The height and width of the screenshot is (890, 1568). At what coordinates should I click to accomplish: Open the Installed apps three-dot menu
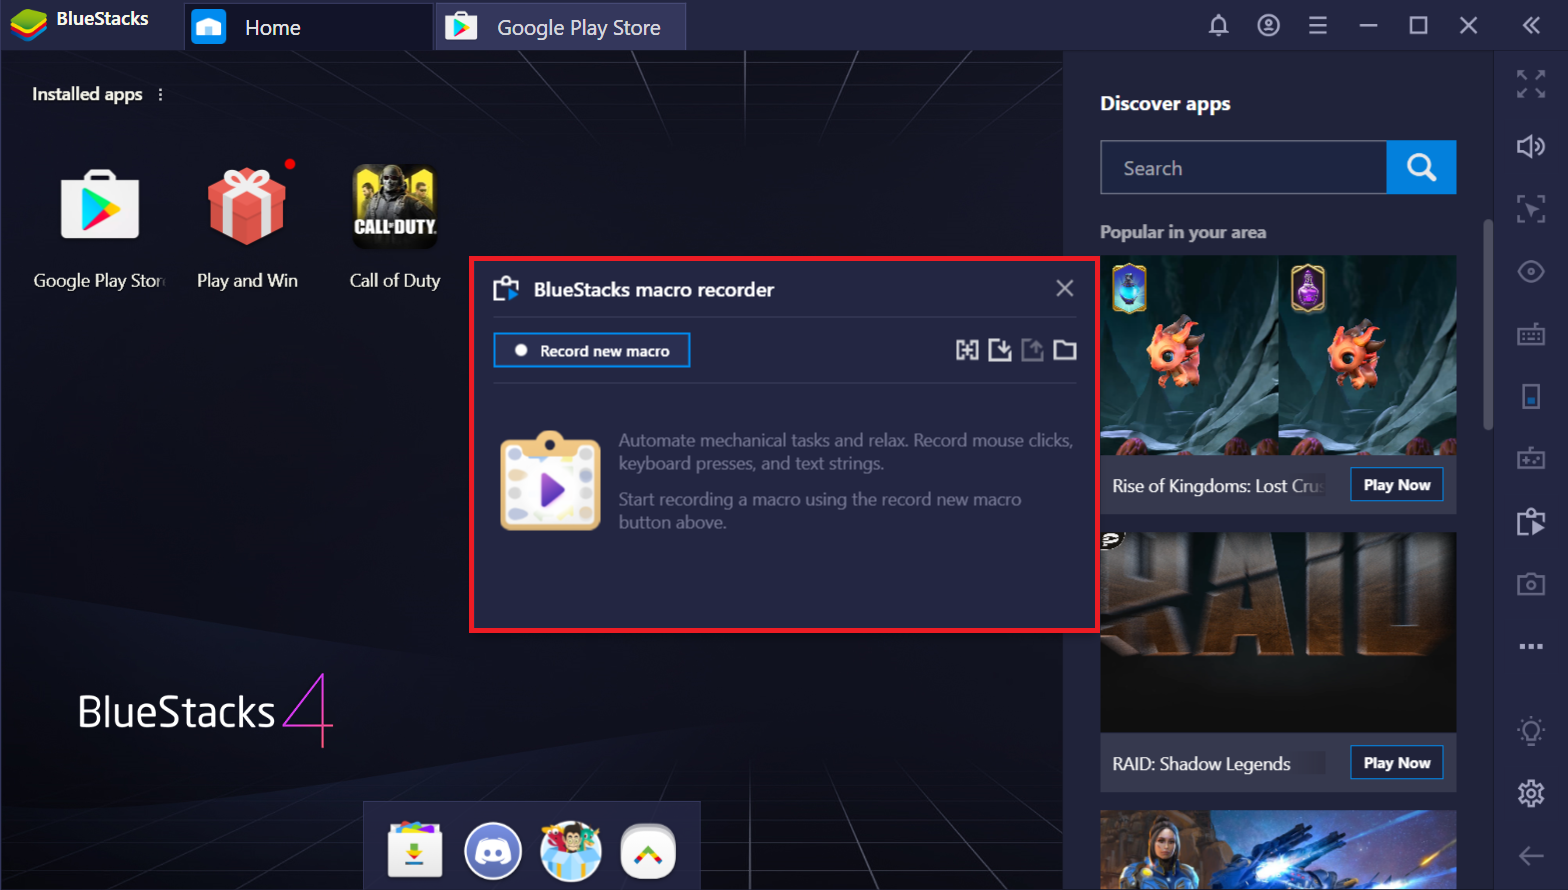(x=160, y=94)
